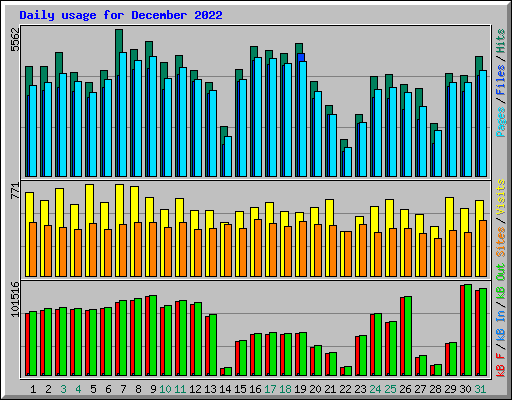Click the chart title 'Daily usage for December 2022'
This screenshot has width=512, height=400.
coord(121,15)
